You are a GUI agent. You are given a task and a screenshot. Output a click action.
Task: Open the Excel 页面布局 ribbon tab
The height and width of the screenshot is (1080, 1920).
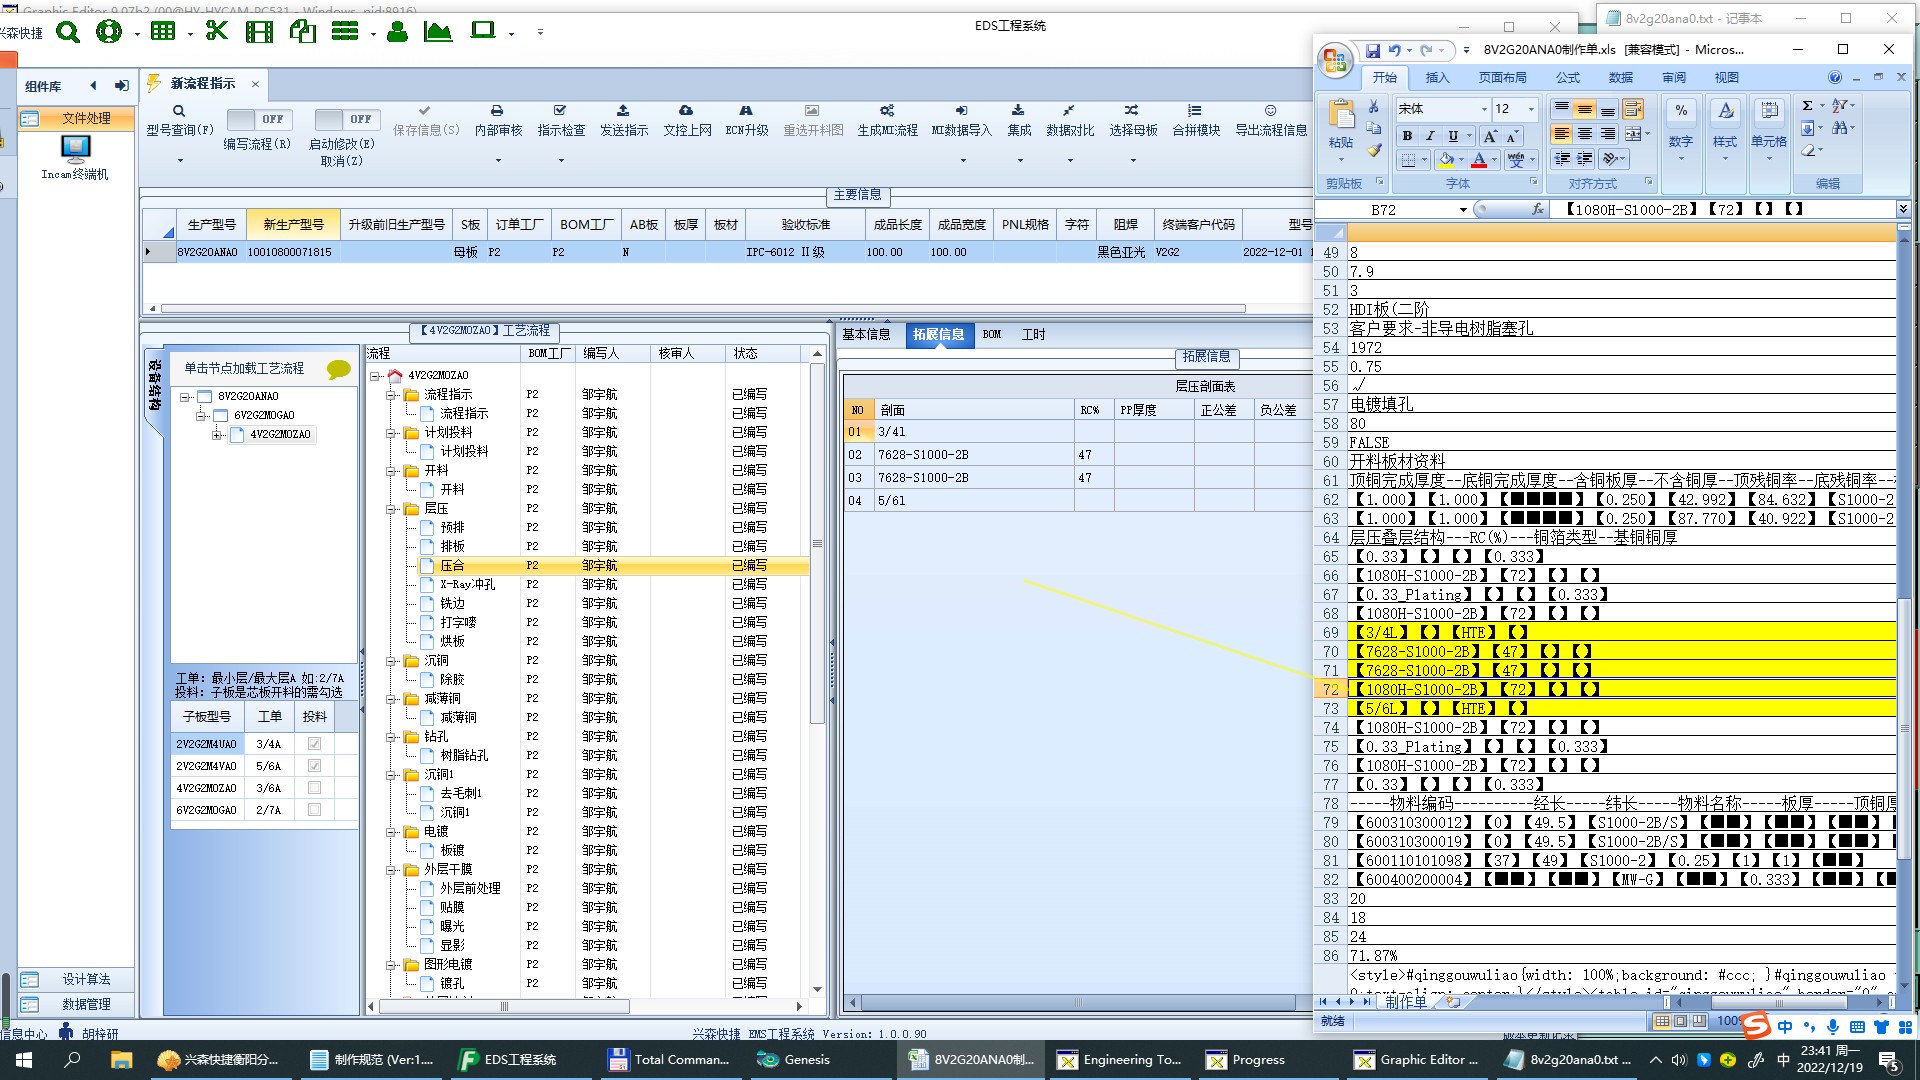point(1502,78)
